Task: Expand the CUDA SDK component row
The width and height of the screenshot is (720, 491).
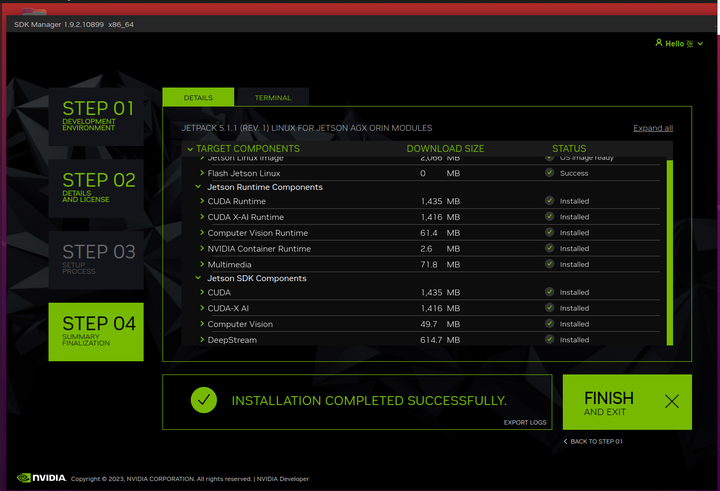Action: pos(202,292)
